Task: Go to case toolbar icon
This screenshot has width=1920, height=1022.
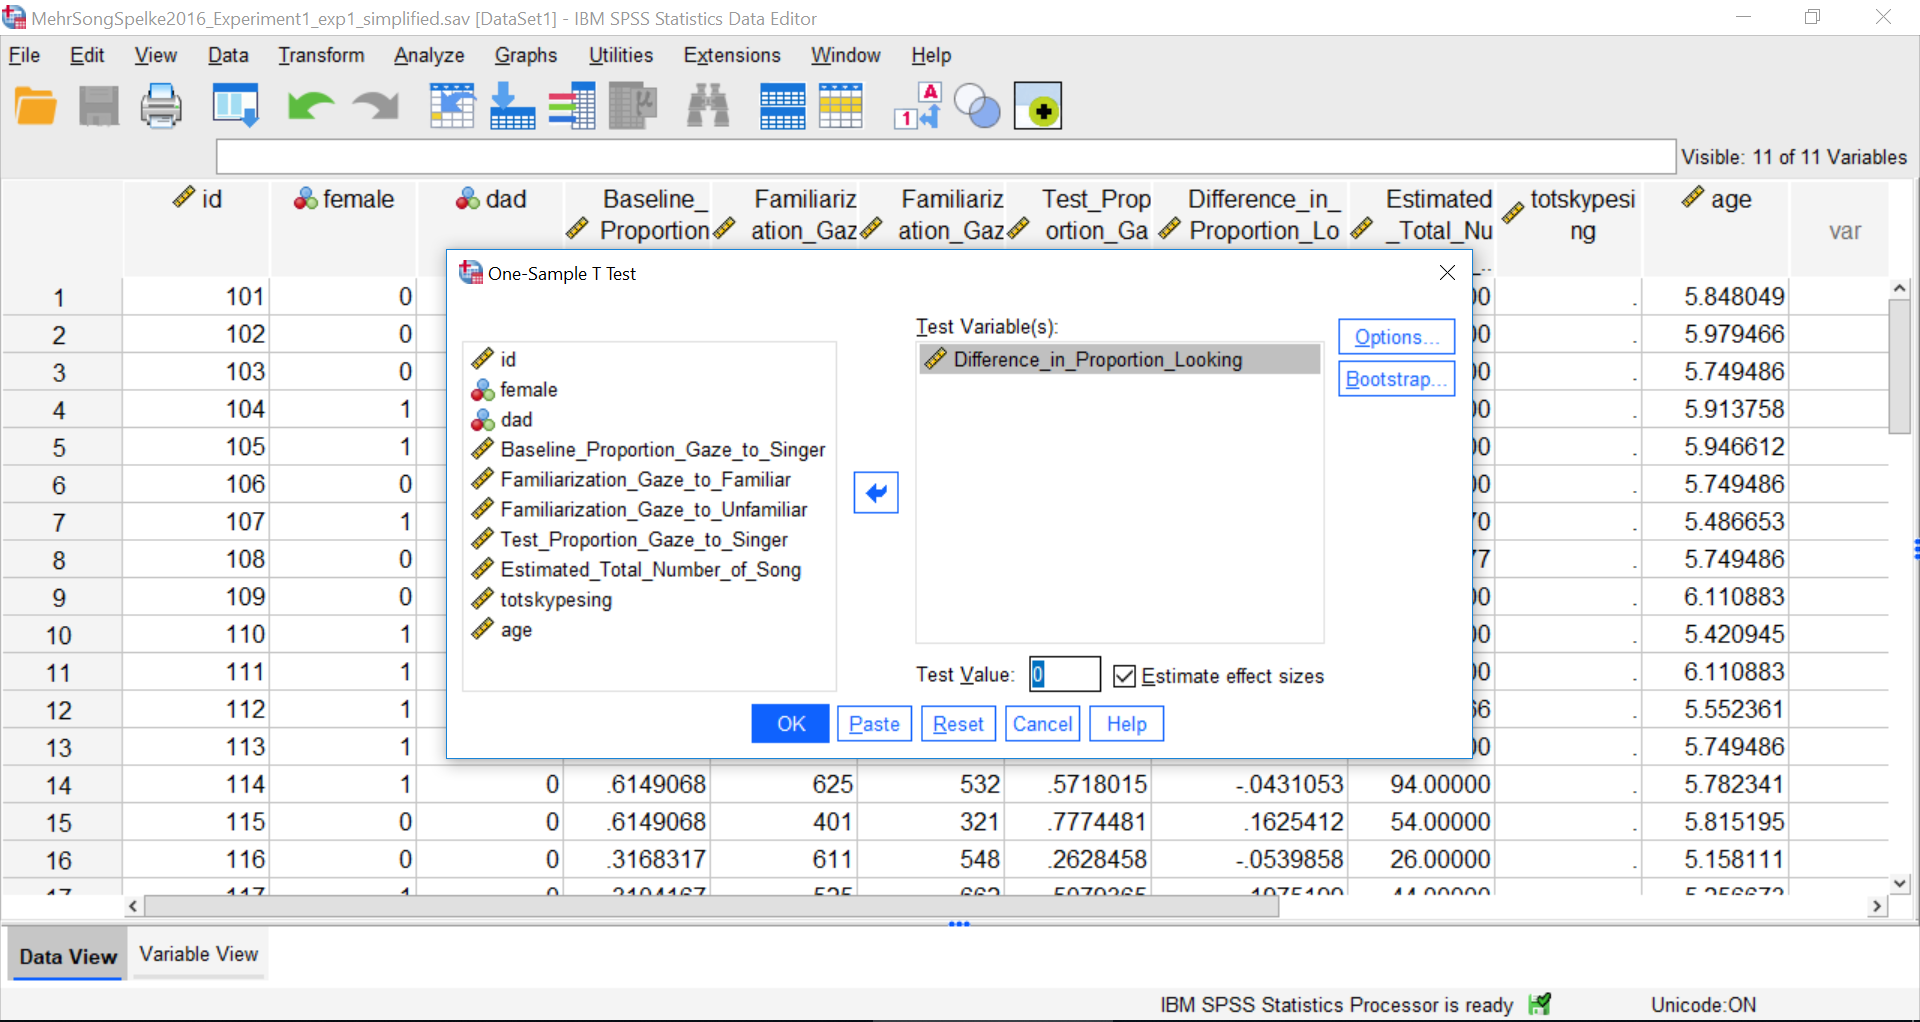Action: pyautogui.click(x=452, y=106)
